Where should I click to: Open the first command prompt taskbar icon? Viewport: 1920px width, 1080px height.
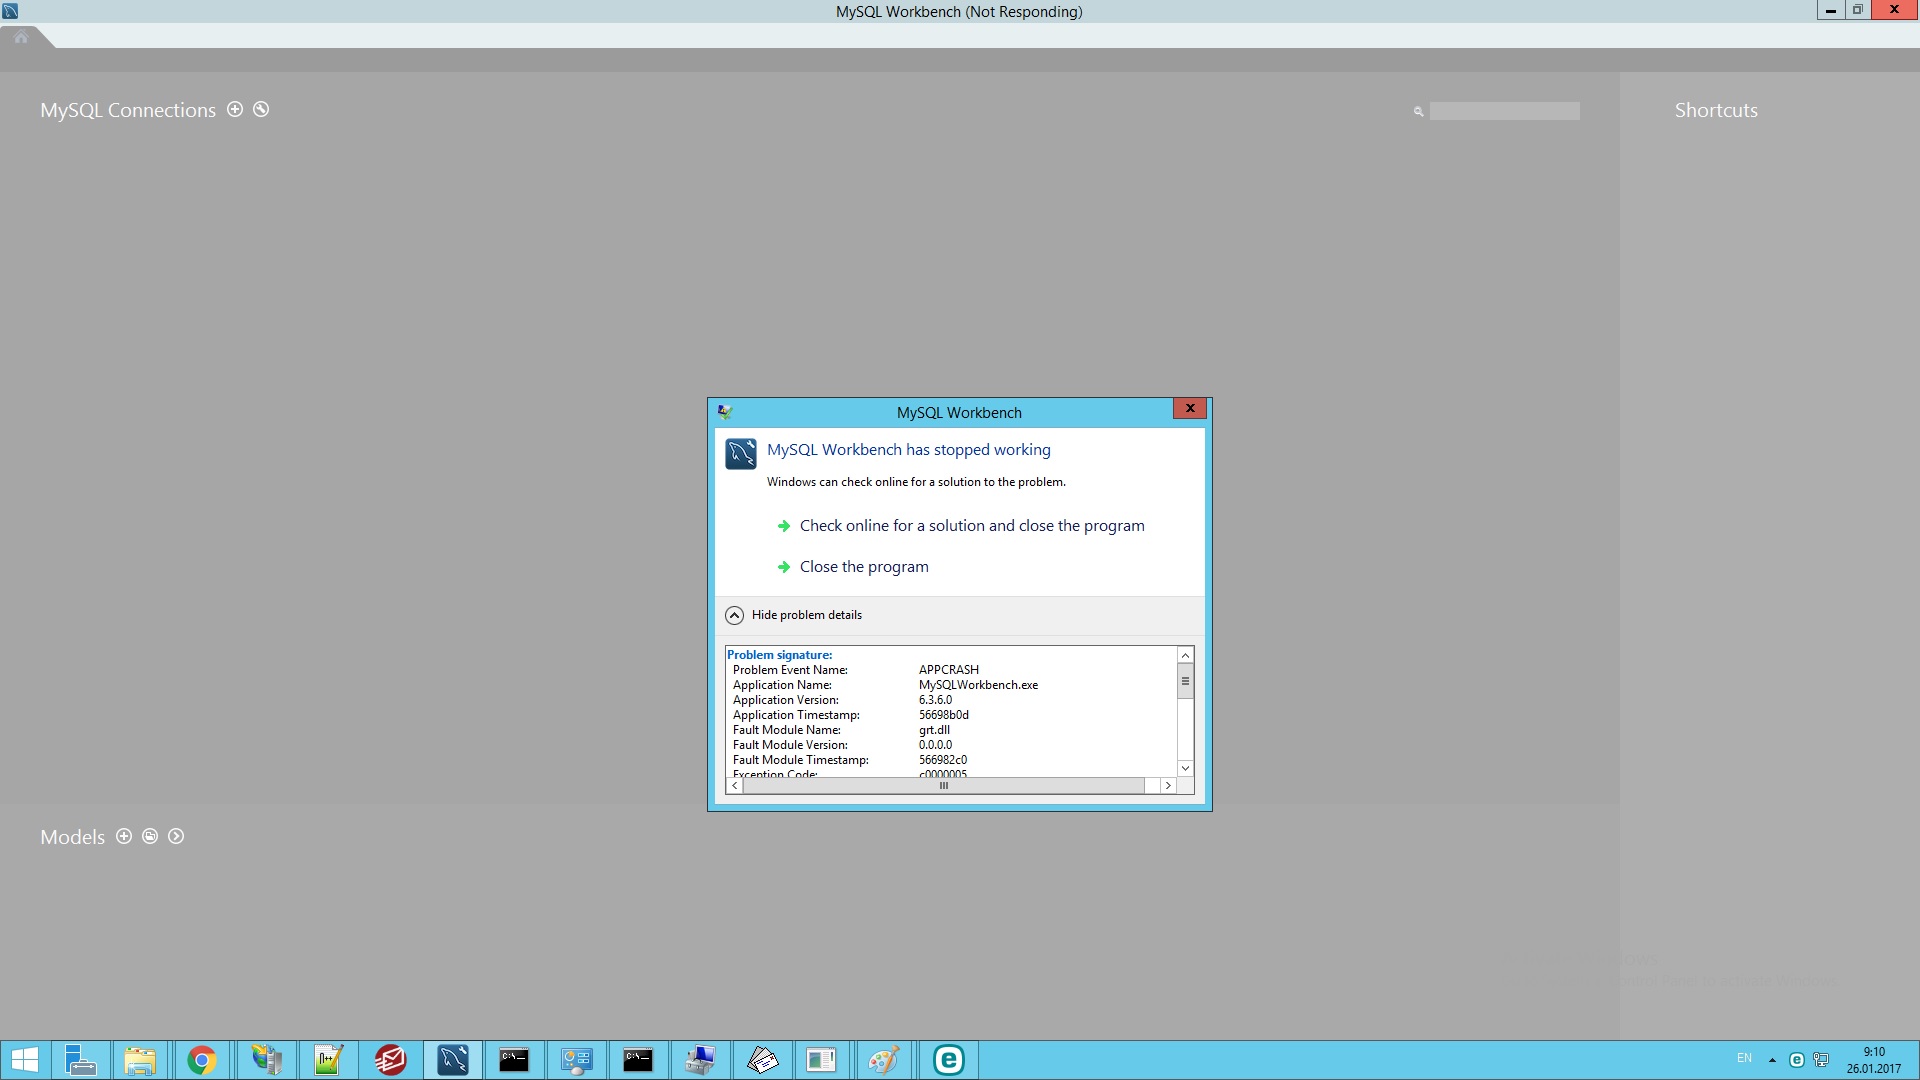(514, 1060)
